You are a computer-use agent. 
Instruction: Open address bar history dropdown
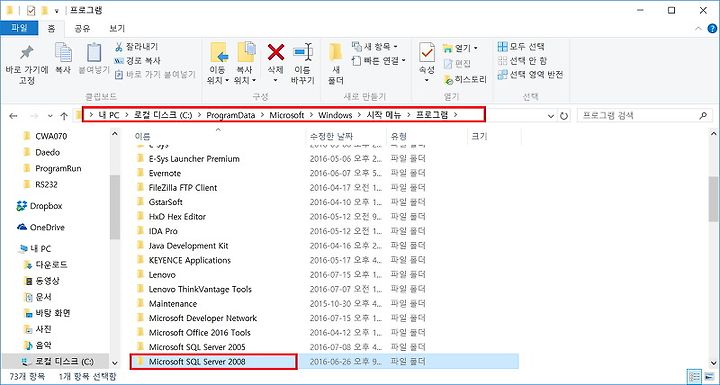click(551, 116)
